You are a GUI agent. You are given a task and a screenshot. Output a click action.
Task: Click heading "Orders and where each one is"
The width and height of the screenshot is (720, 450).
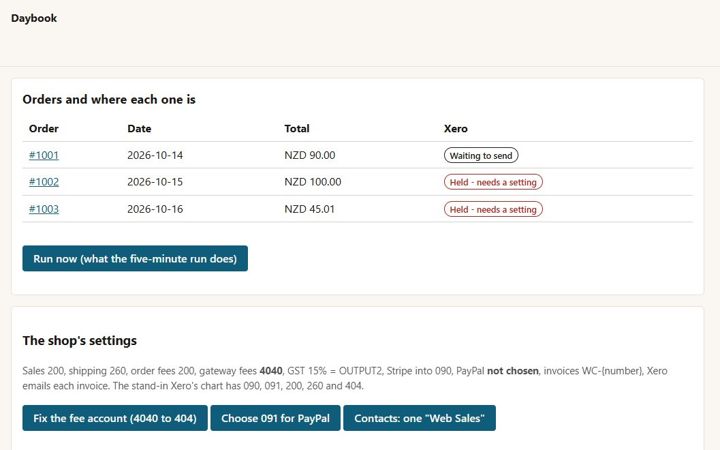coord(109,100)
